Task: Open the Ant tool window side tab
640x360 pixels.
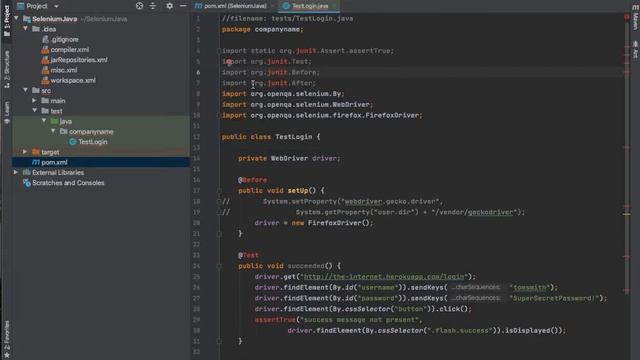Action: [x=635, y=49]
